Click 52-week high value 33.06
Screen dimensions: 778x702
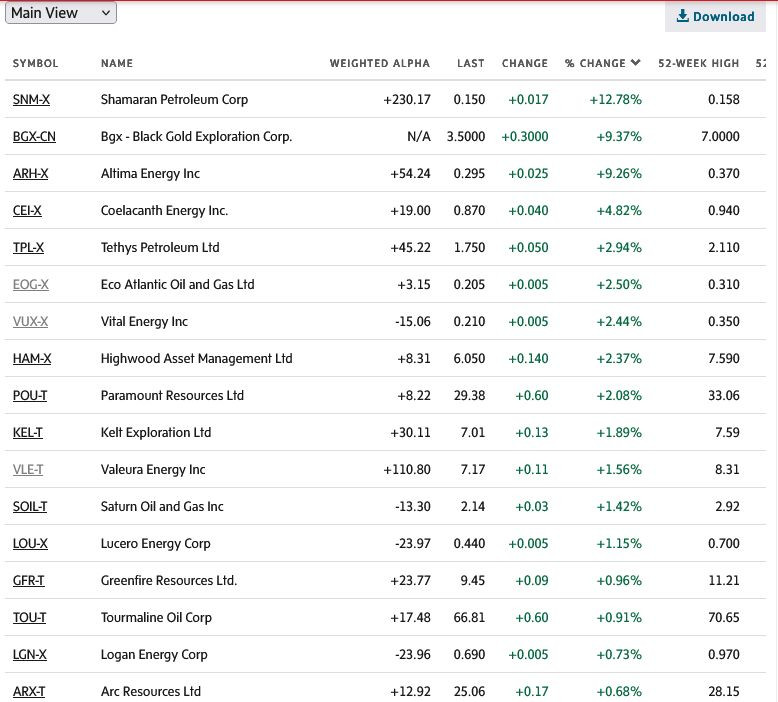pyautogui.click(x=724, y=395)
